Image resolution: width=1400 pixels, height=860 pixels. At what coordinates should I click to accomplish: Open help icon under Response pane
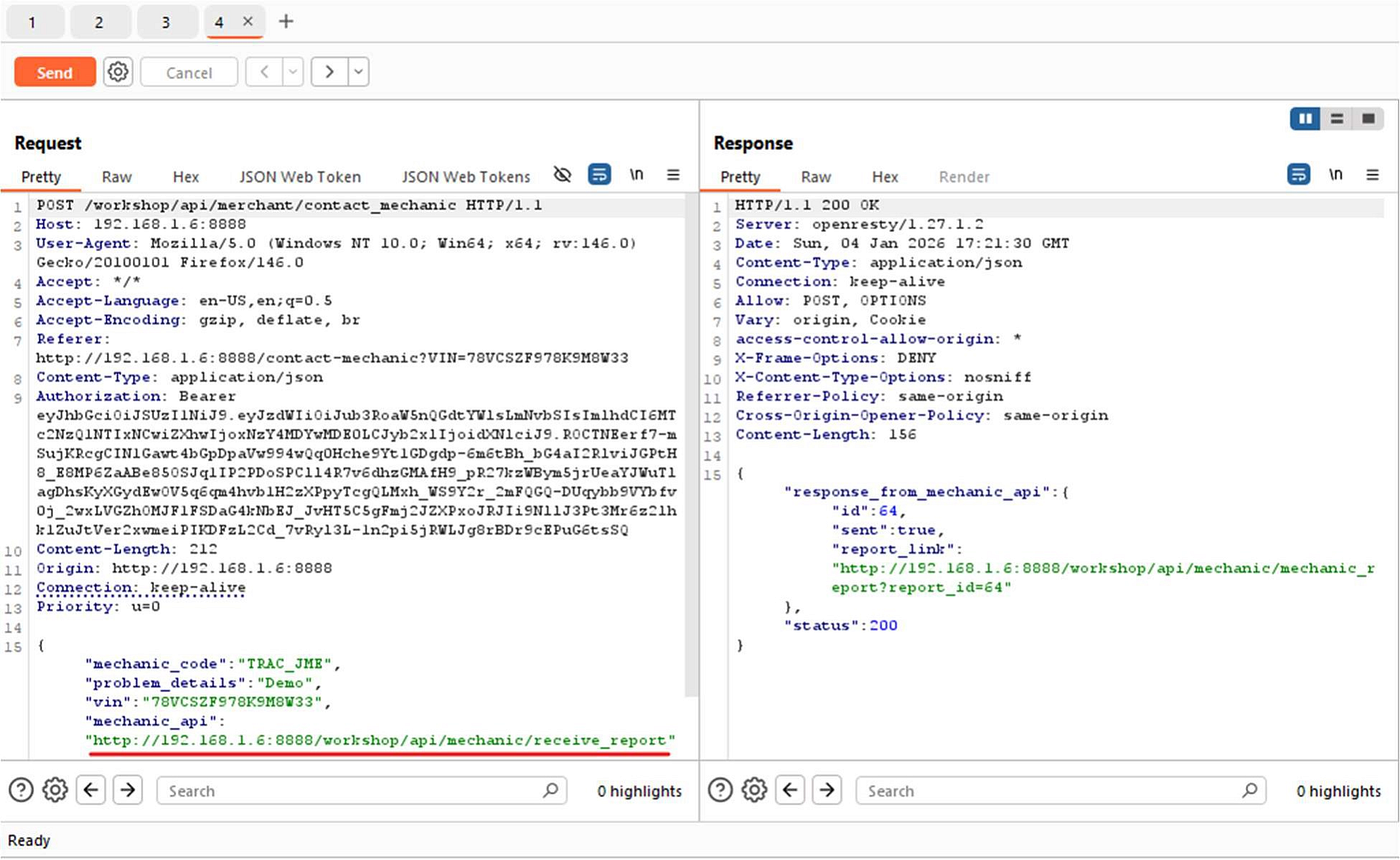[x=720, y=790]
